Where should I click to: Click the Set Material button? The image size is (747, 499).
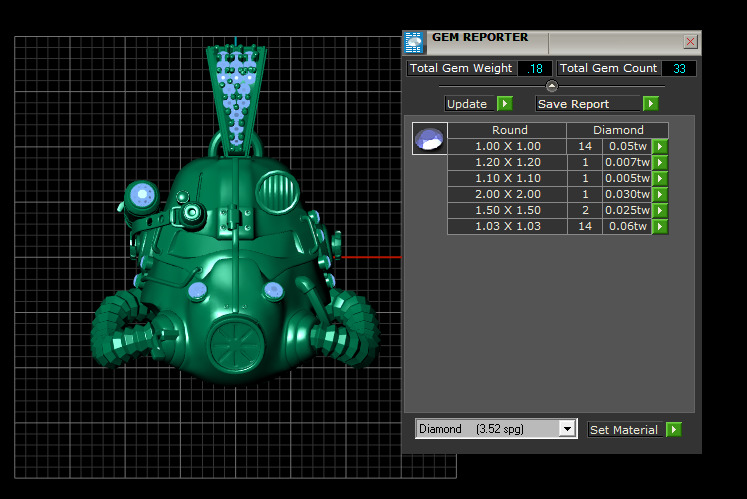[625, 430]
